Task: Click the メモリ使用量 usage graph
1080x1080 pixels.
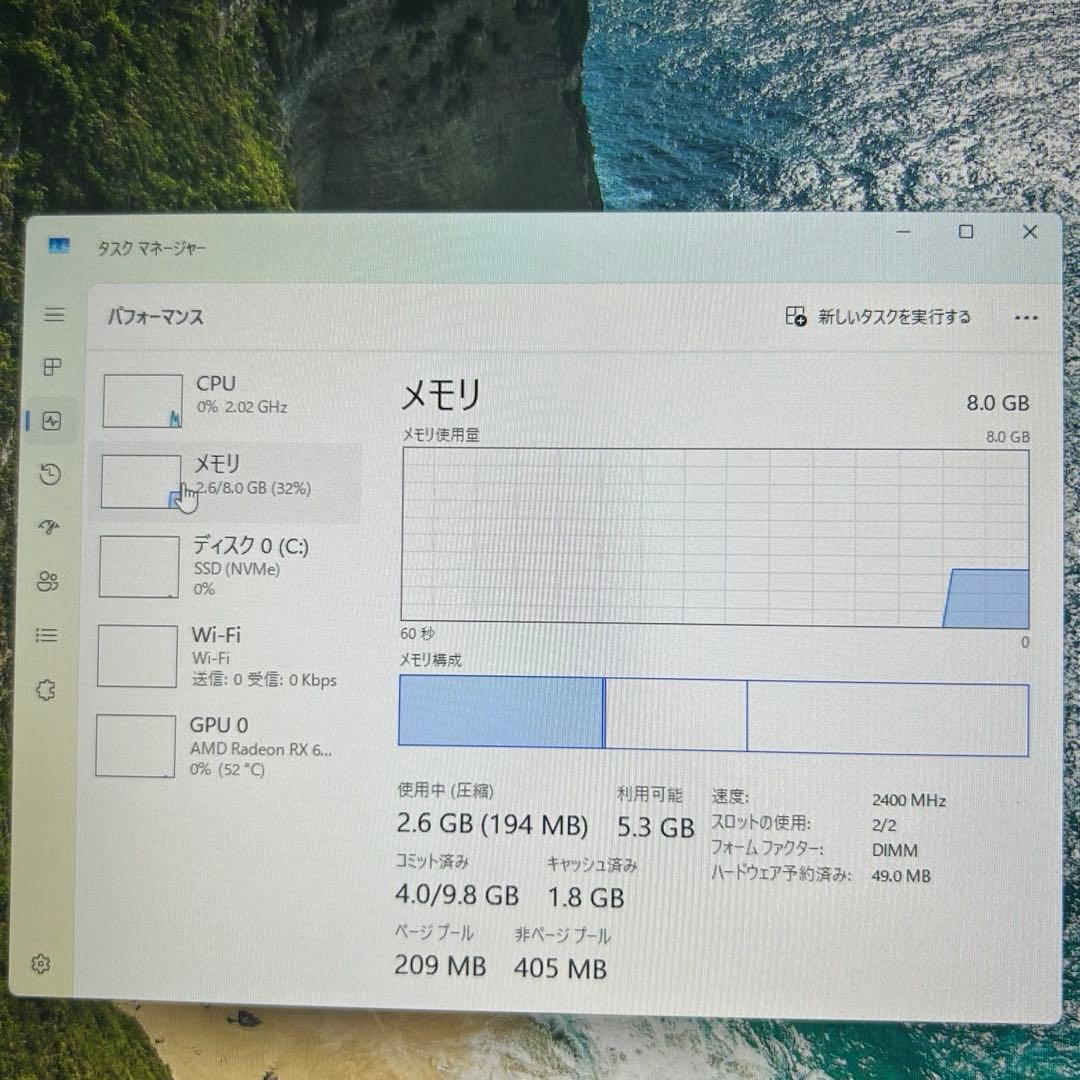Action: pyautogui.click(x=713, y=535)
